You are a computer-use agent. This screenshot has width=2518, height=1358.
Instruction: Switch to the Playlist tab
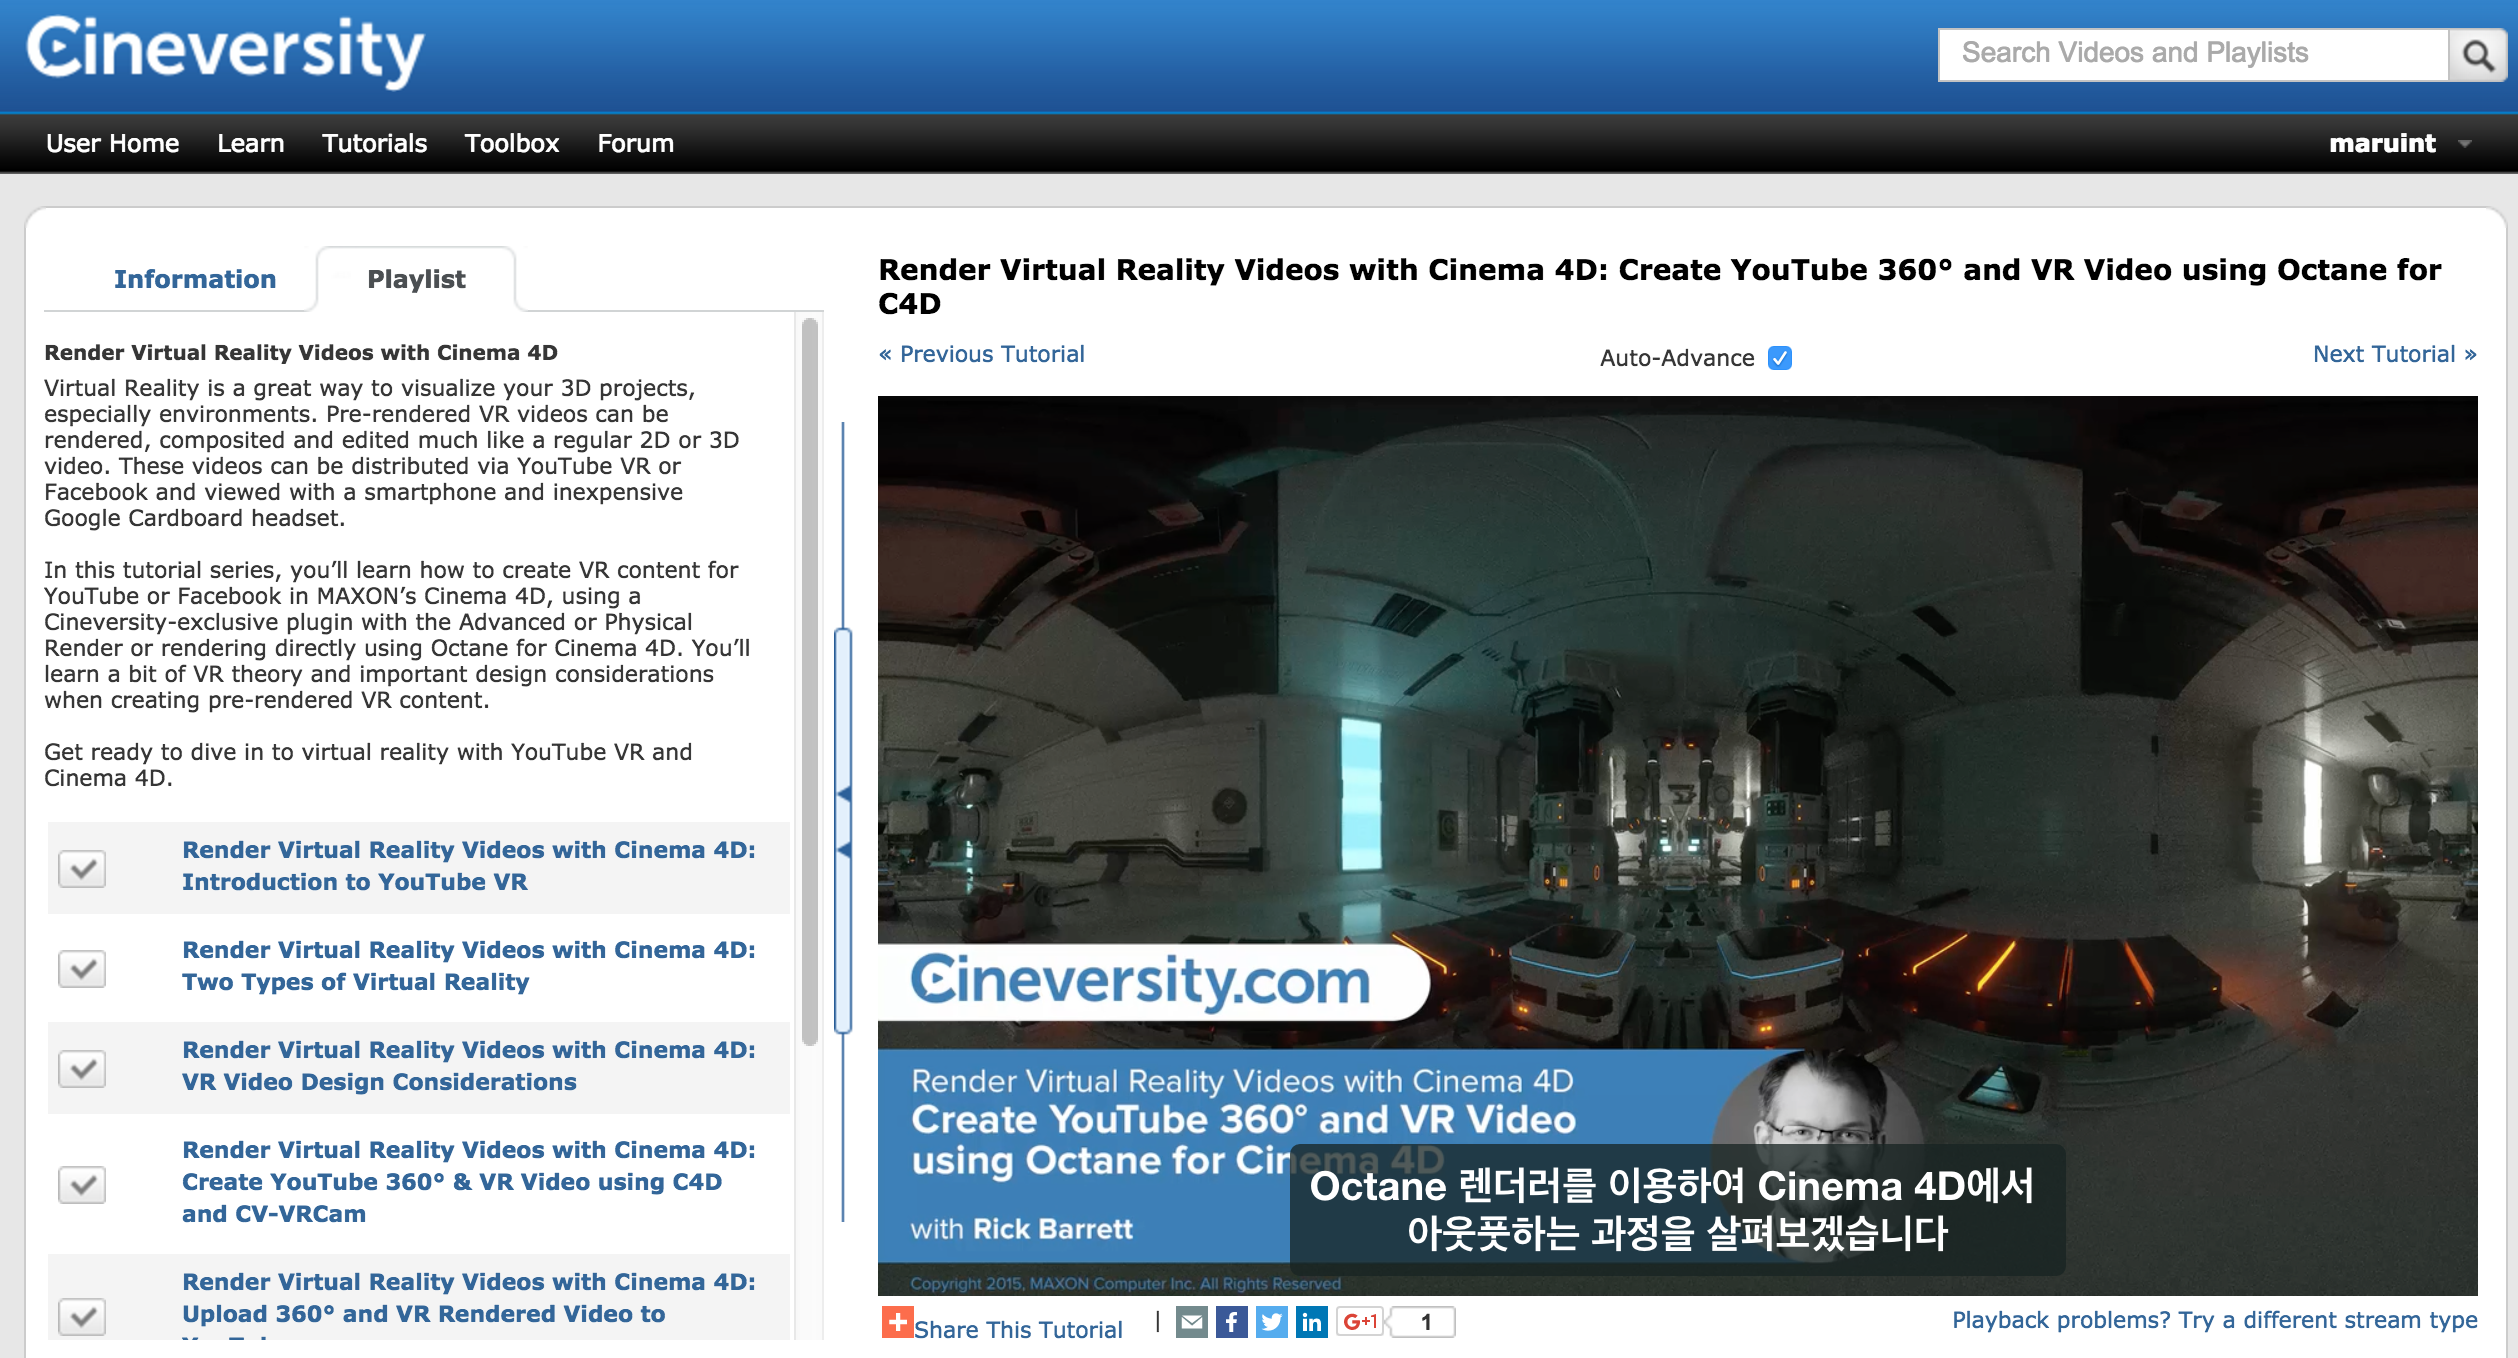click(416, 279)
